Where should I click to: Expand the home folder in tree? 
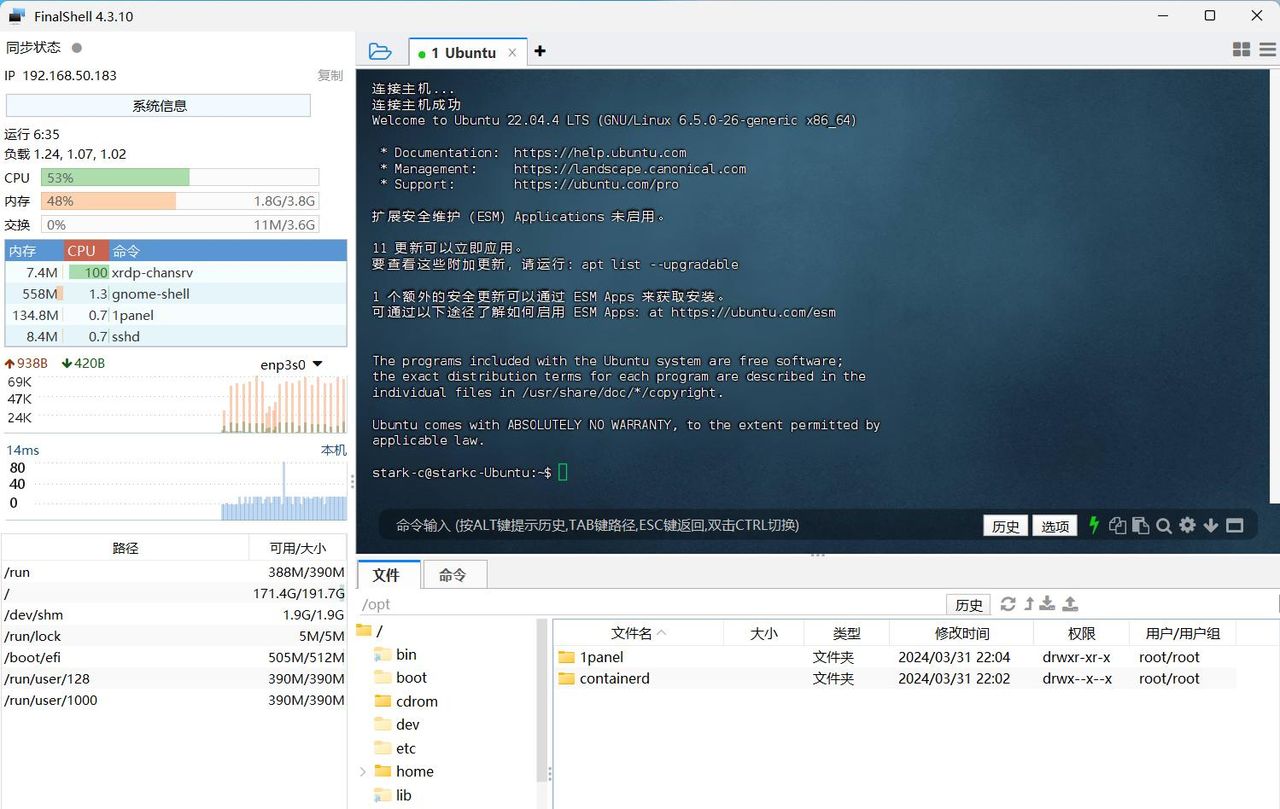click(363, 771)
